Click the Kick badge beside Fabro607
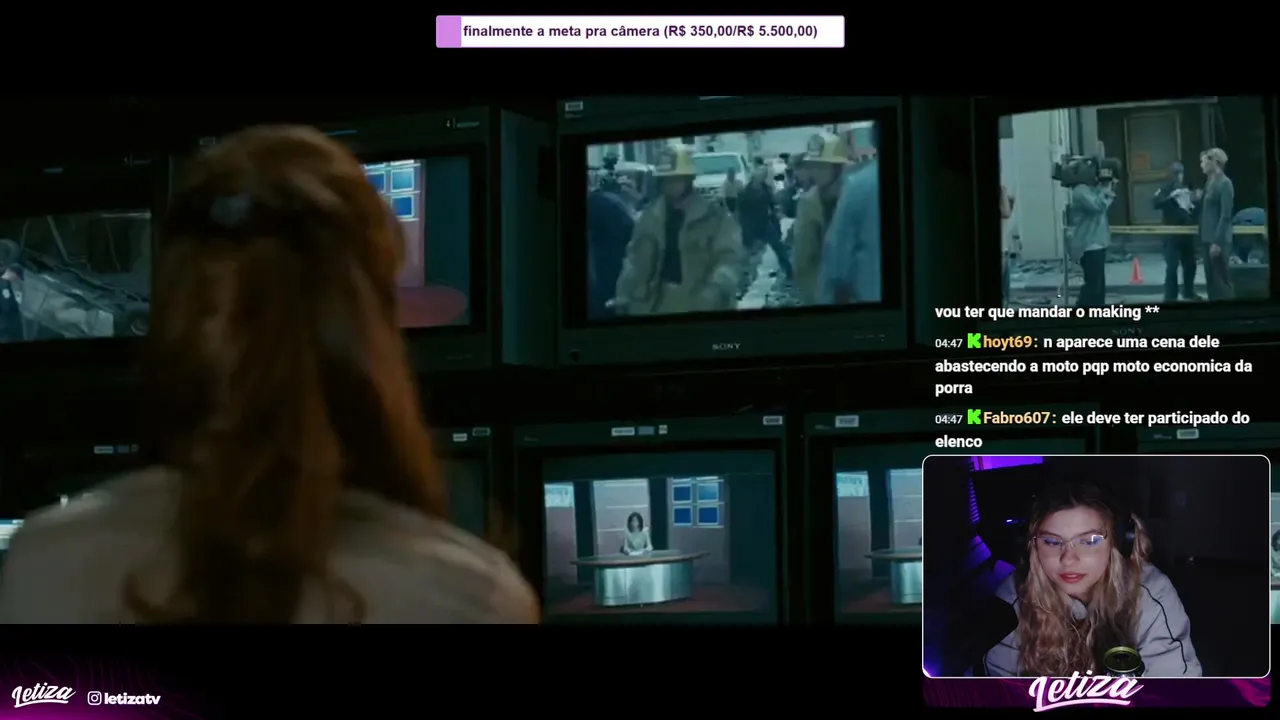 974,418
